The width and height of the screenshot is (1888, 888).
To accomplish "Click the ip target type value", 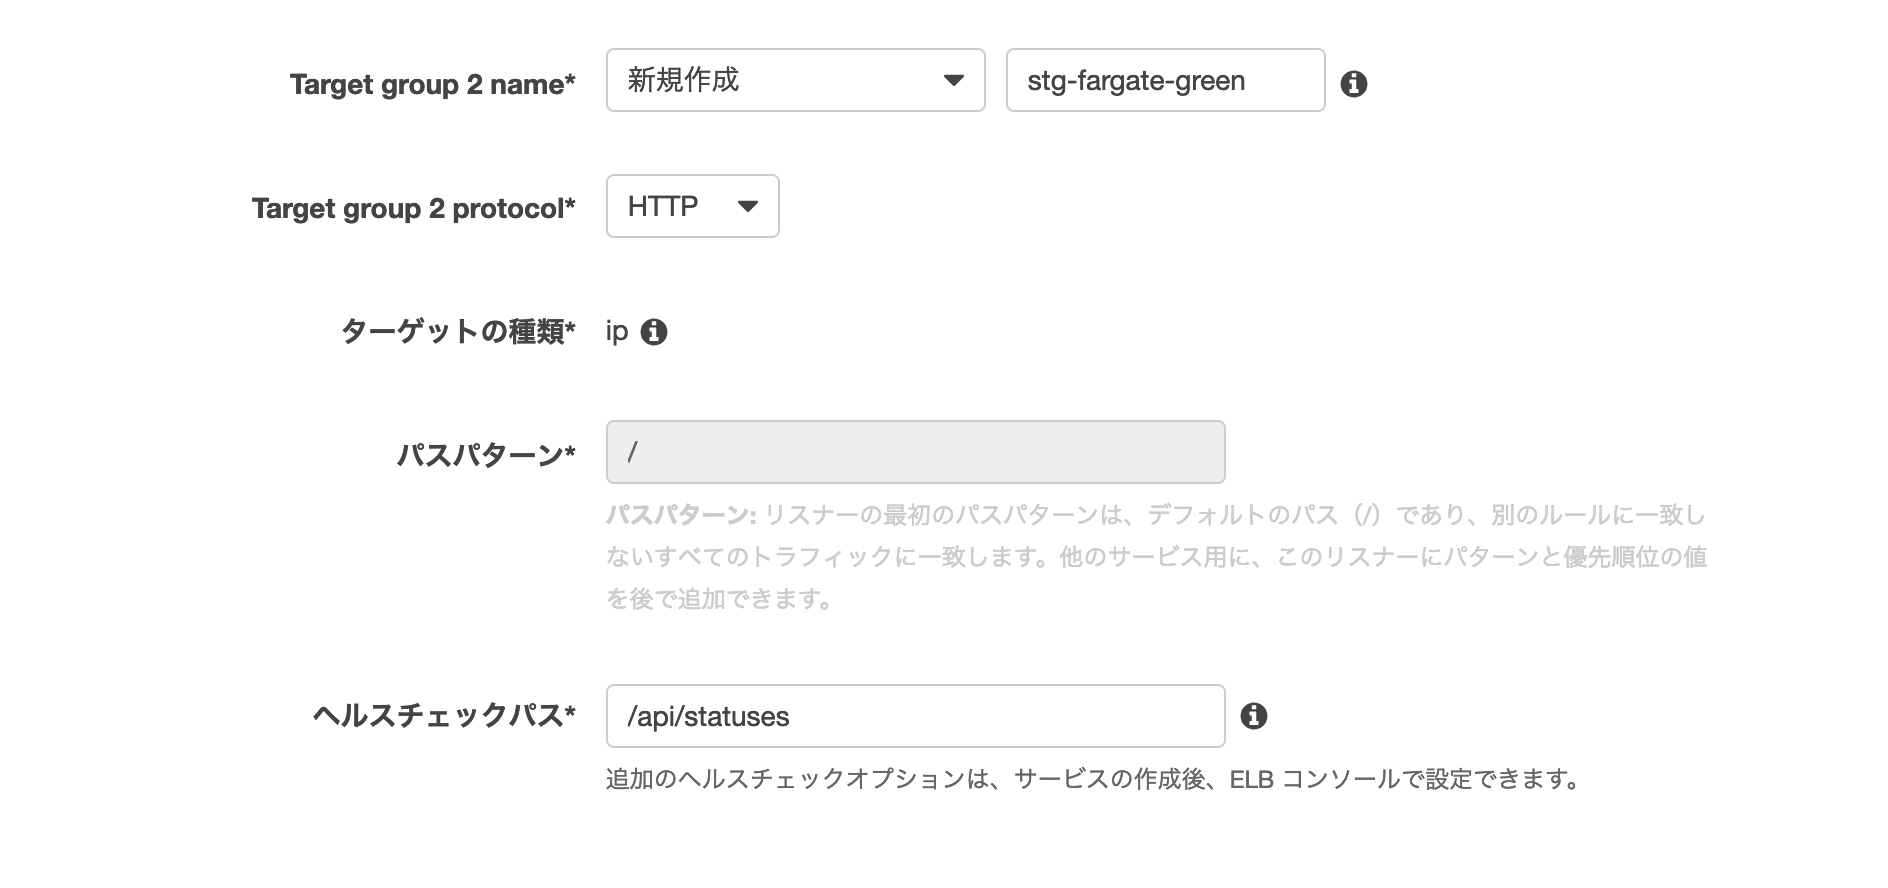I will click(617, 332).
